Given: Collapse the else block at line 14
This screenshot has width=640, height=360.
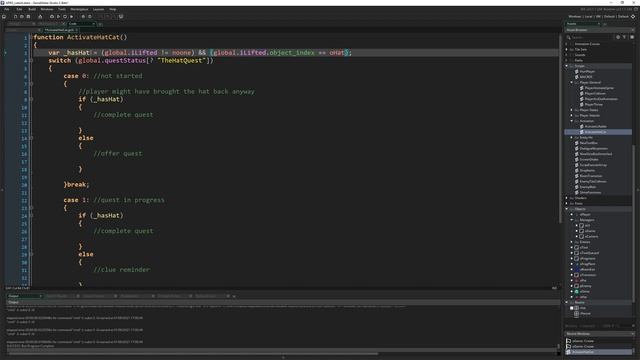Looking at the screenshot, I should [31, 138].
